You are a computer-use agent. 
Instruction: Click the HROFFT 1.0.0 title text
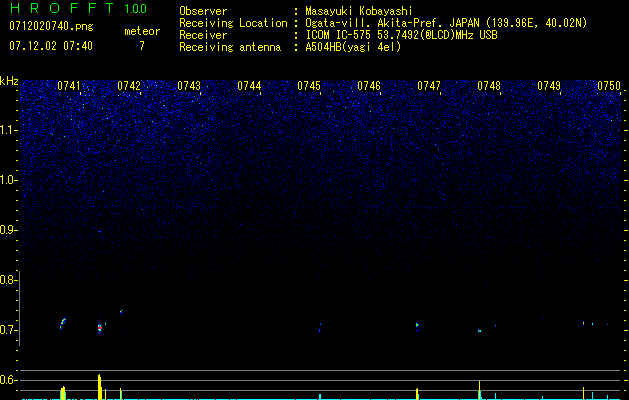coord(78,8)
